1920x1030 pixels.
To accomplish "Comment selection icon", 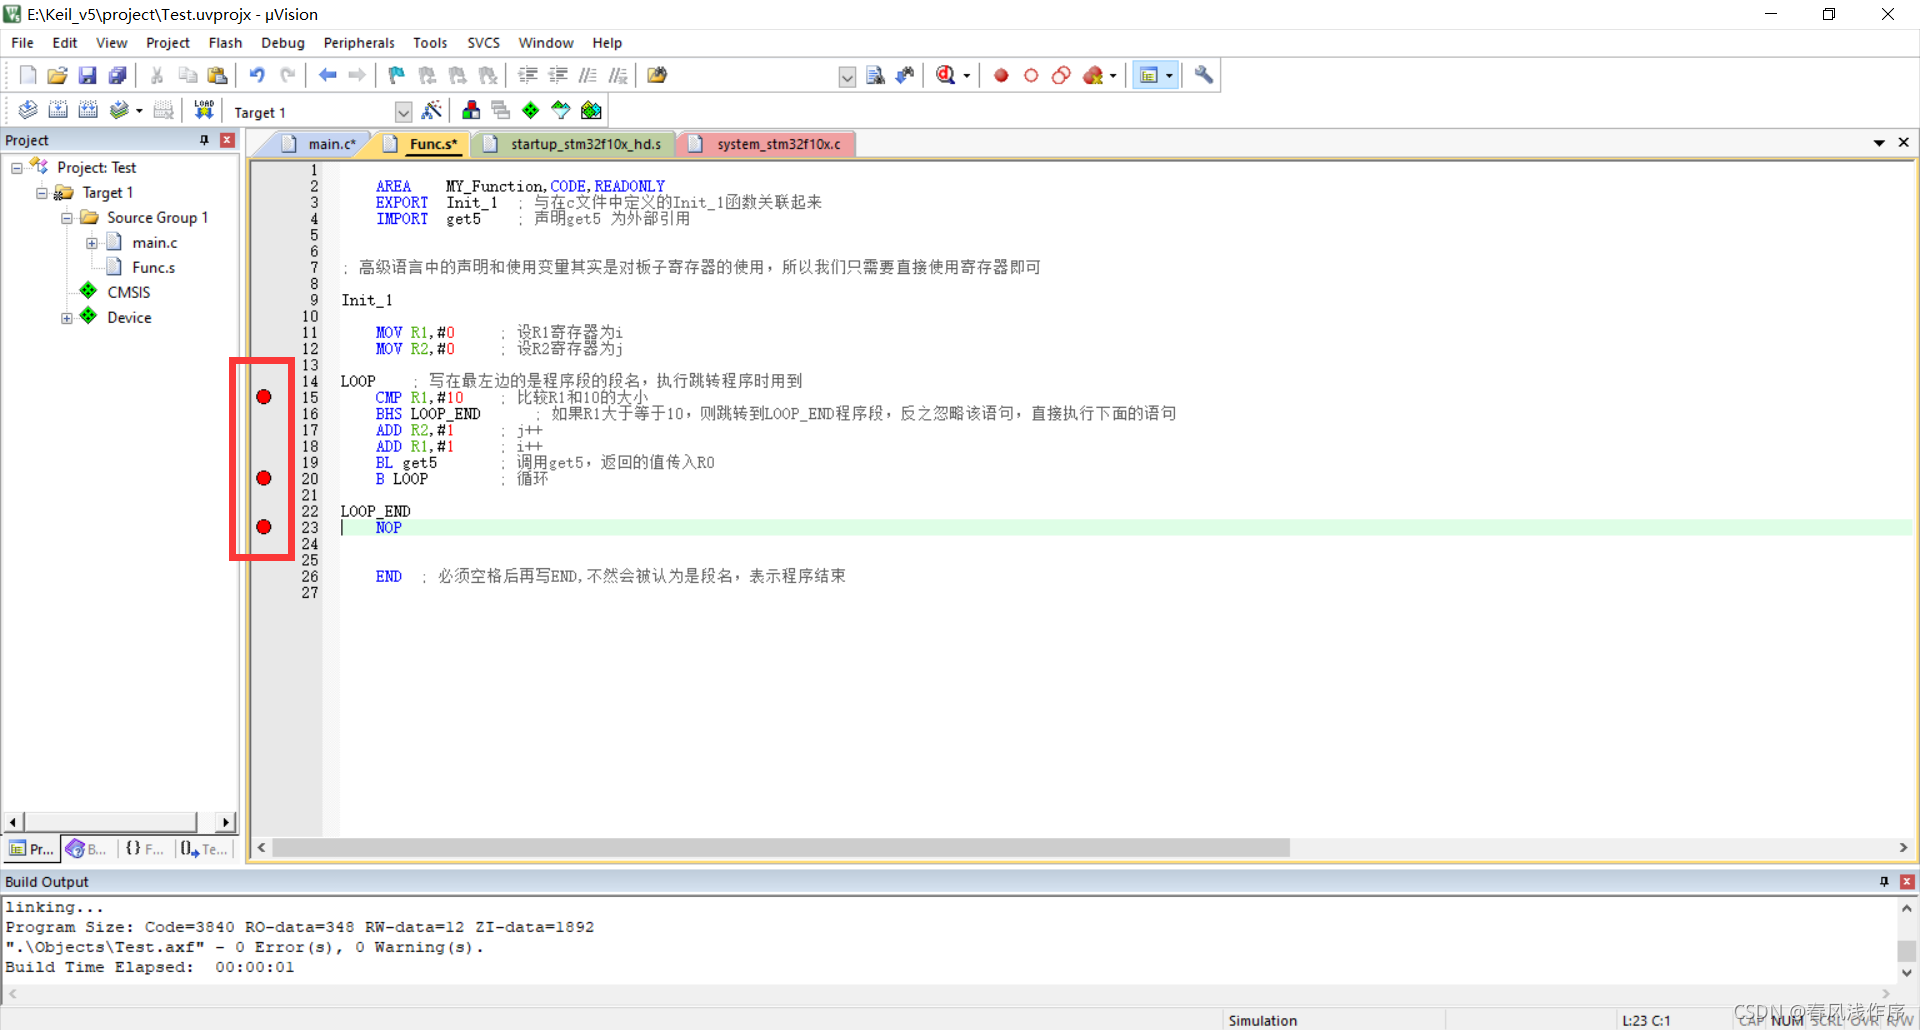I will coord(588,75).
